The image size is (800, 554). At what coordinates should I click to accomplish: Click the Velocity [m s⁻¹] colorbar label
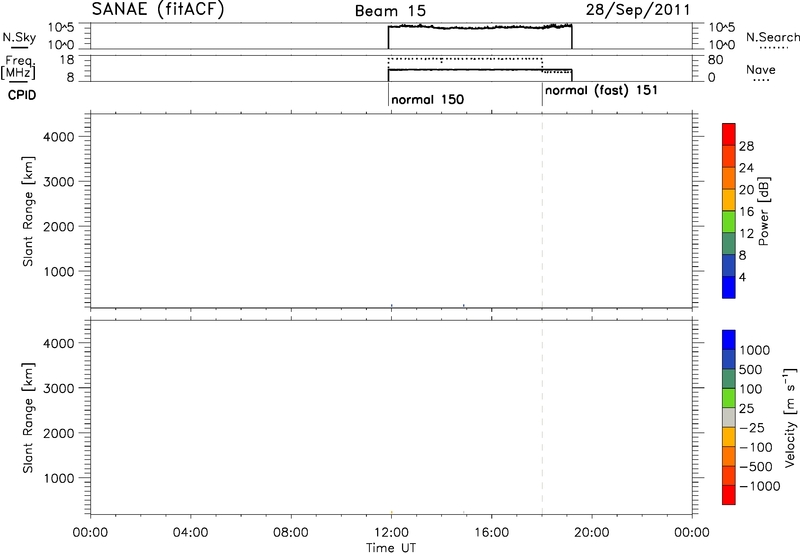tap(790, 417)
